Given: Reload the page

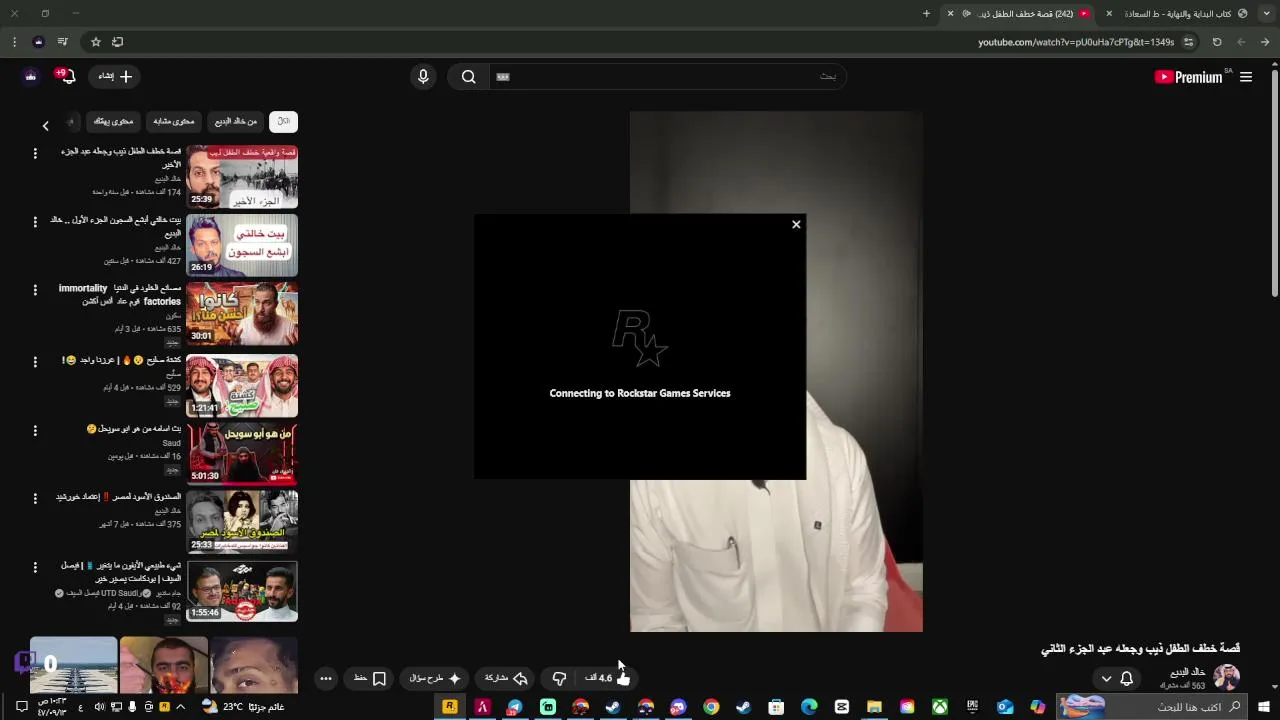Looking at the screenshot, I should 1217,42.
